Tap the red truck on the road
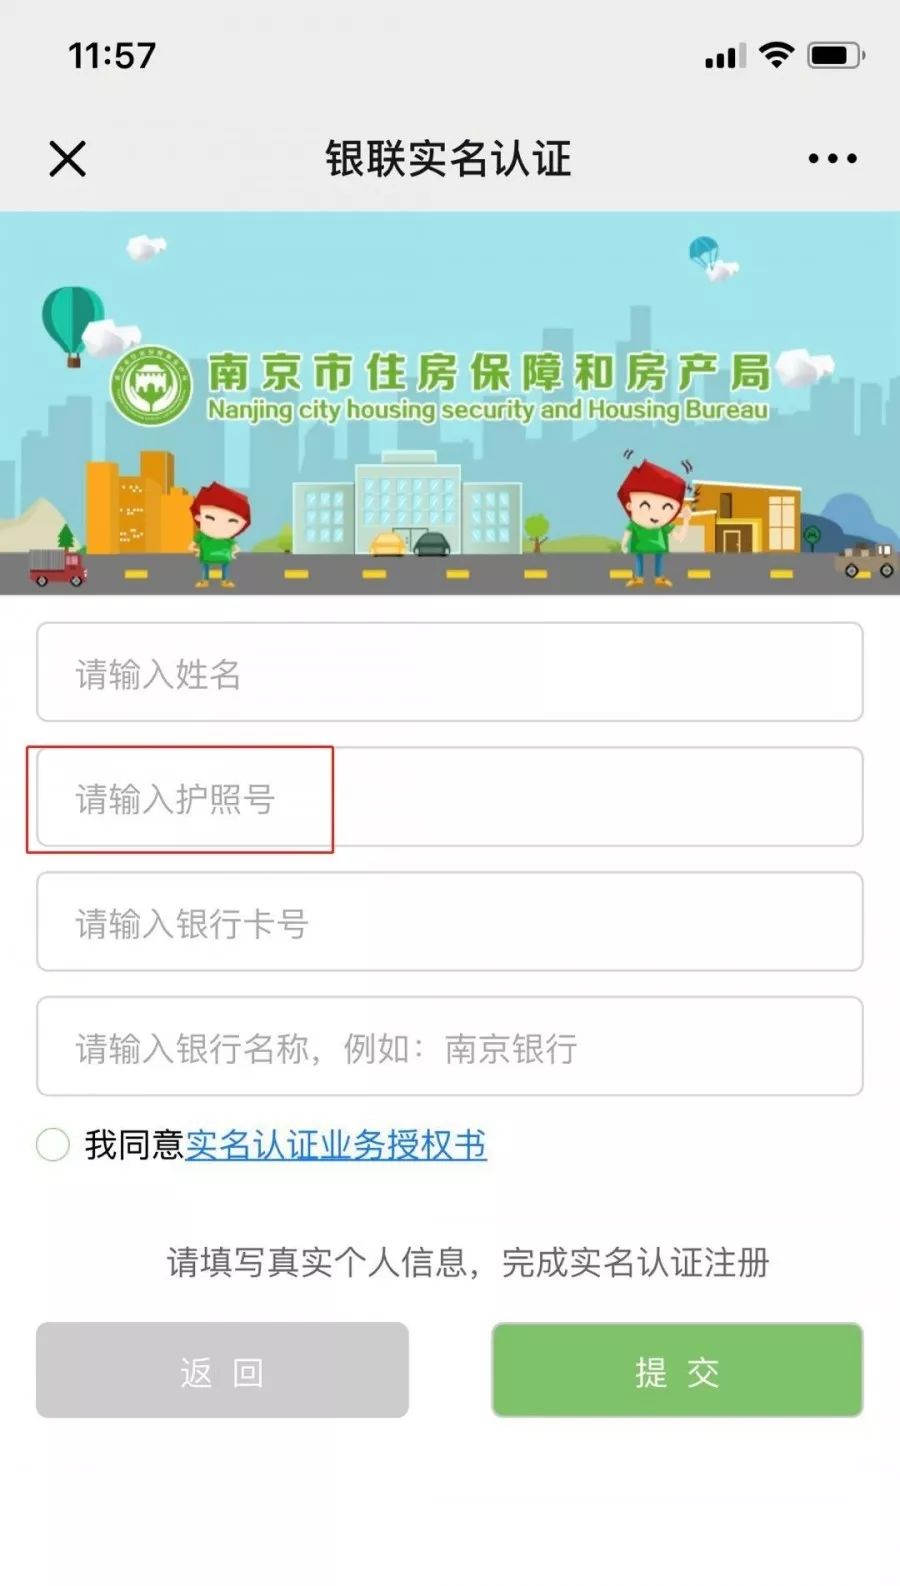Screen dimensions: 900x1586 [x=57, y=567]
